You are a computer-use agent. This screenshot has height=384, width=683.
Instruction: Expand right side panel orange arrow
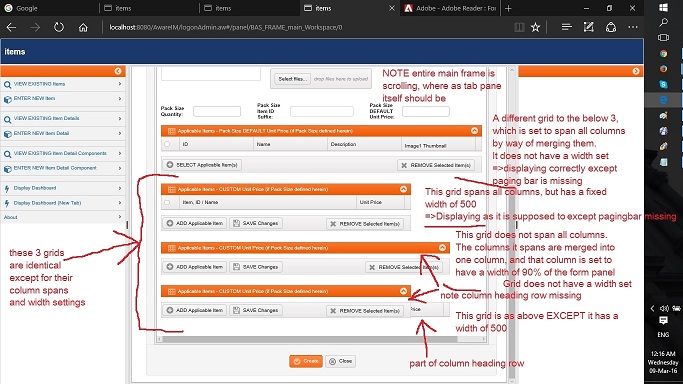click(636, 71)
